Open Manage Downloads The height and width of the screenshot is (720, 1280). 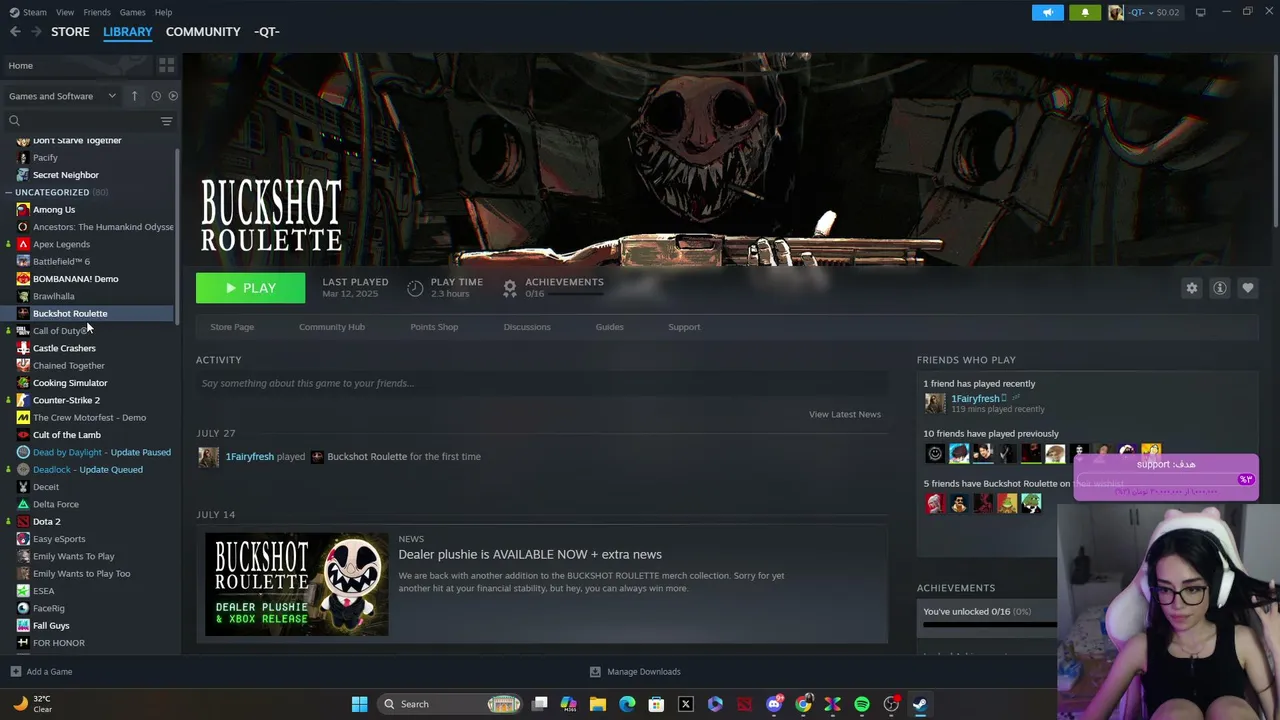click(x=635, y=672)
